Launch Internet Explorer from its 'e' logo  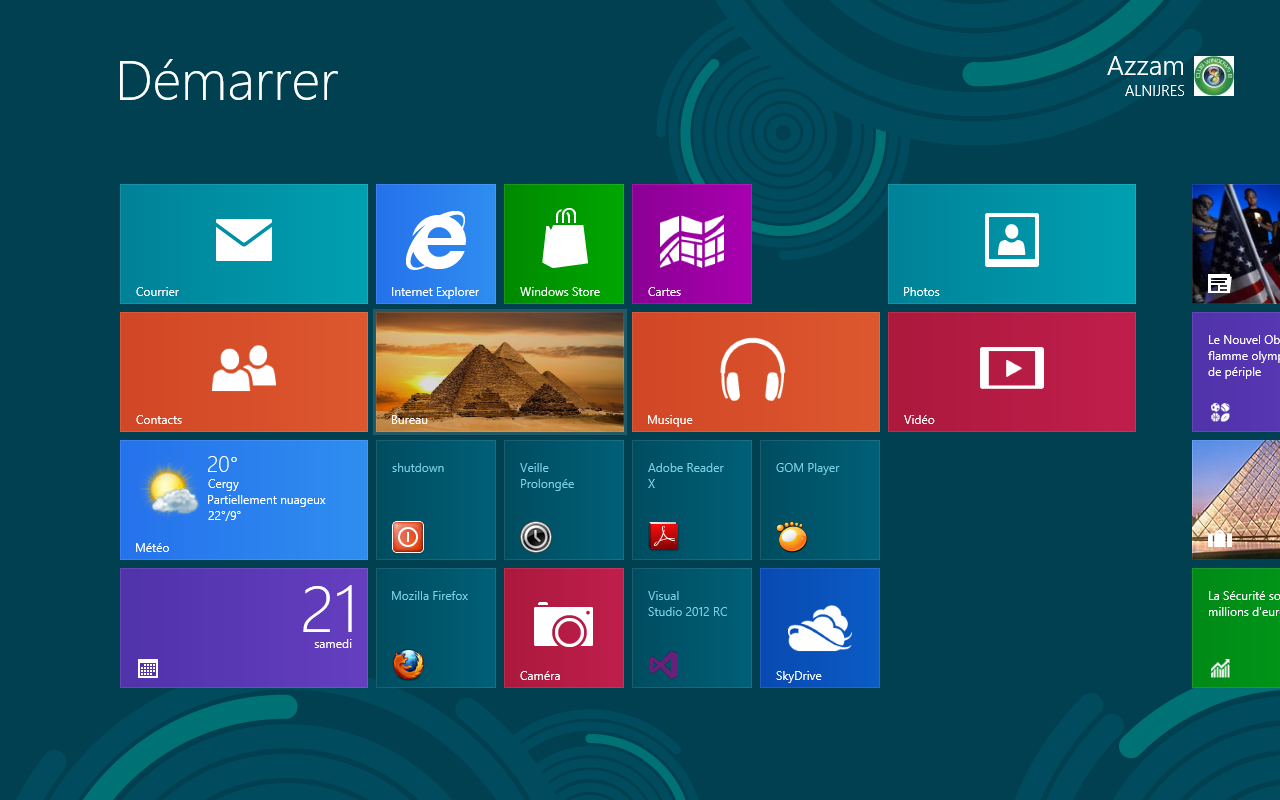tap(436, 240)
